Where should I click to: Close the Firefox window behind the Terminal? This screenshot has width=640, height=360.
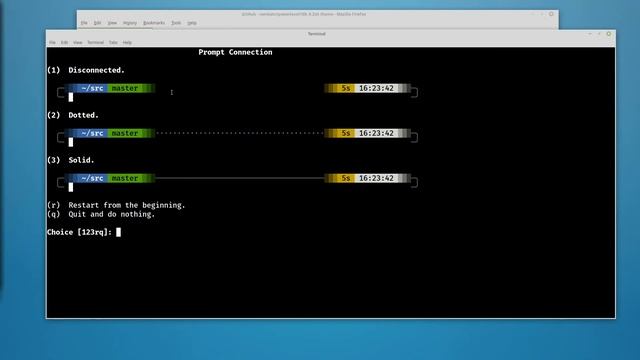click(551, 14)
